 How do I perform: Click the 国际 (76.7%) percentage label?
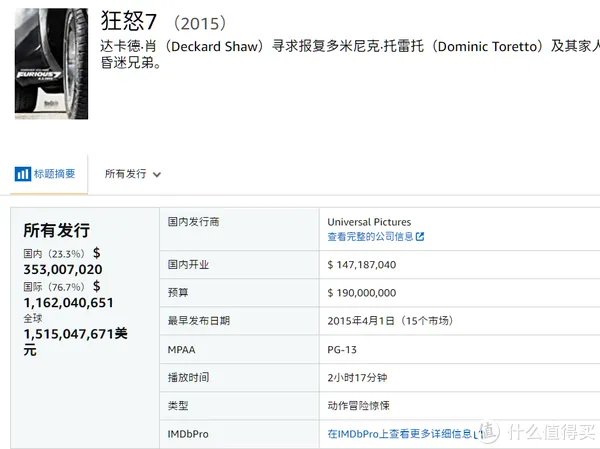point(54,287)
